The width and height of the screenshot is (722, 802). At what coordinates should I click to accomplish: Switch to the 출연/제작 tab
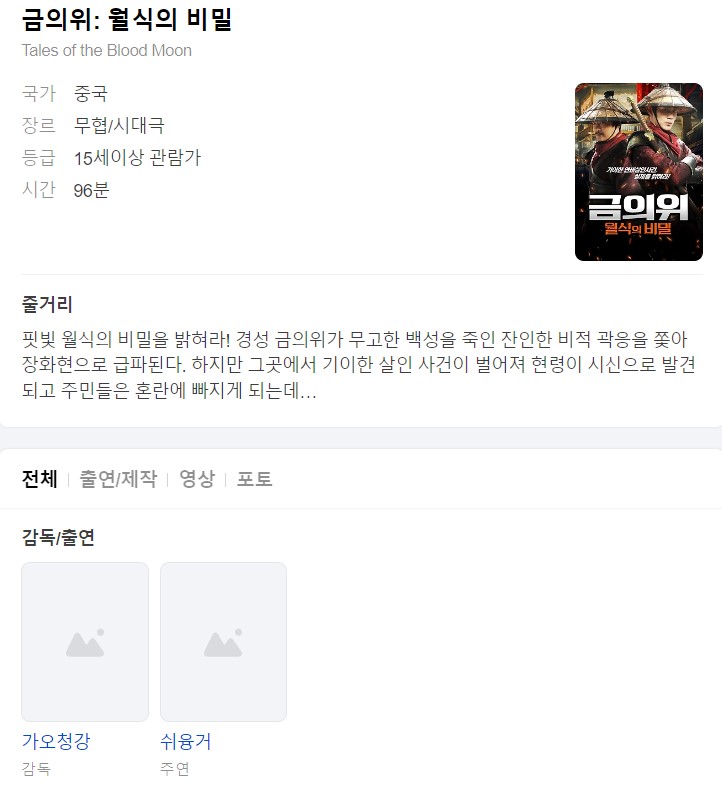pos(118,479)
